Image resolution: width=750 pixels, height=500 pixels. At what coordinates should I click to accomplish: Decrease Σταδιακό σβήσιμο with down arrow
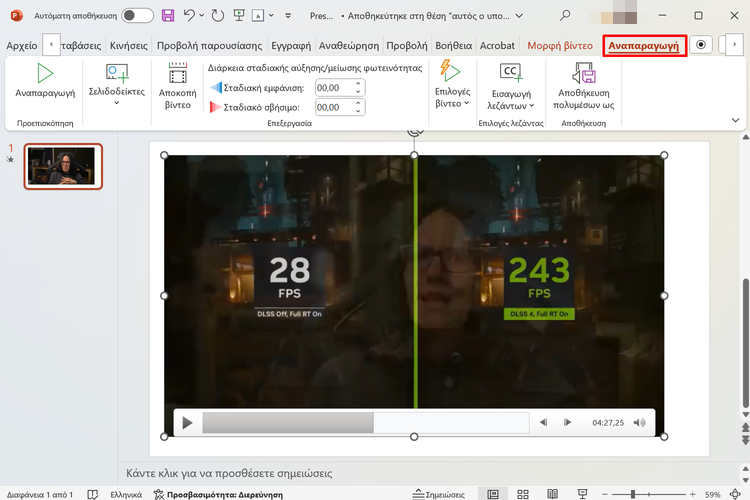(x=358, y=111)
